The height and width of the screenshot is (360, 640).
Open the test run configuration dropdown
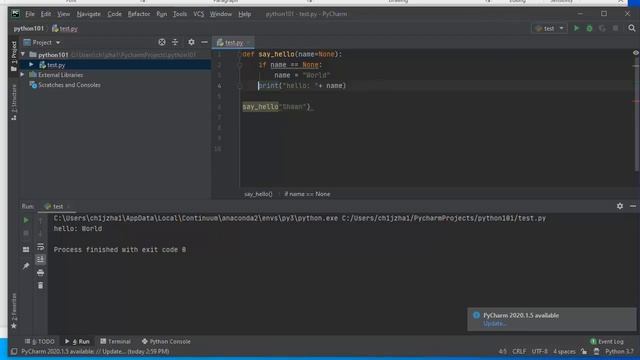click(549, 29)
